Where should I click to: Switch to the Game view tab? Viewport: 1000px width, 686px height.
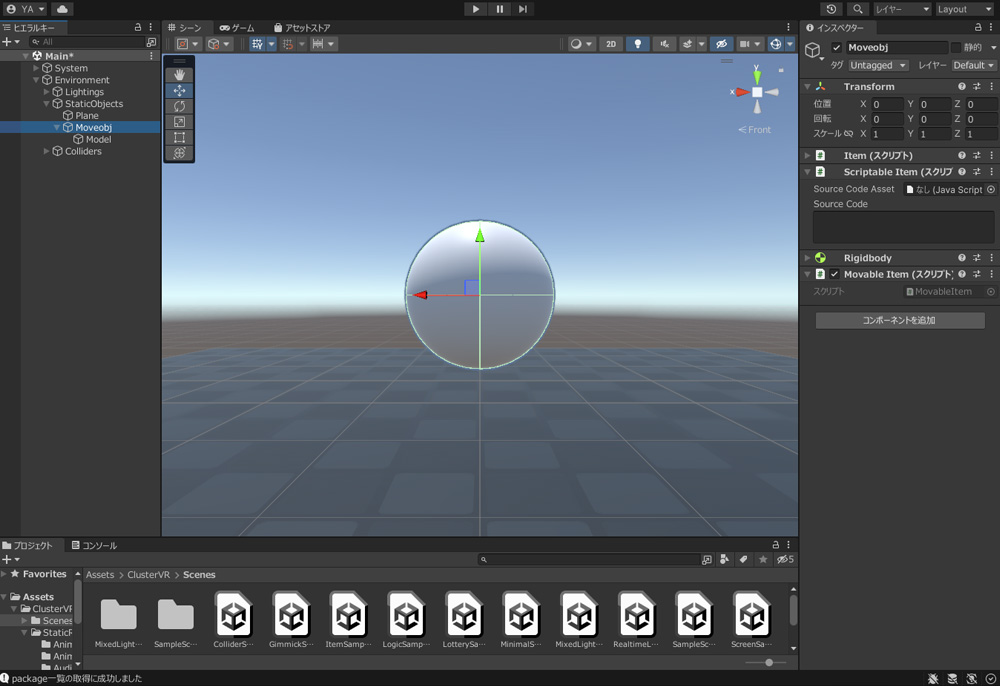237,28
